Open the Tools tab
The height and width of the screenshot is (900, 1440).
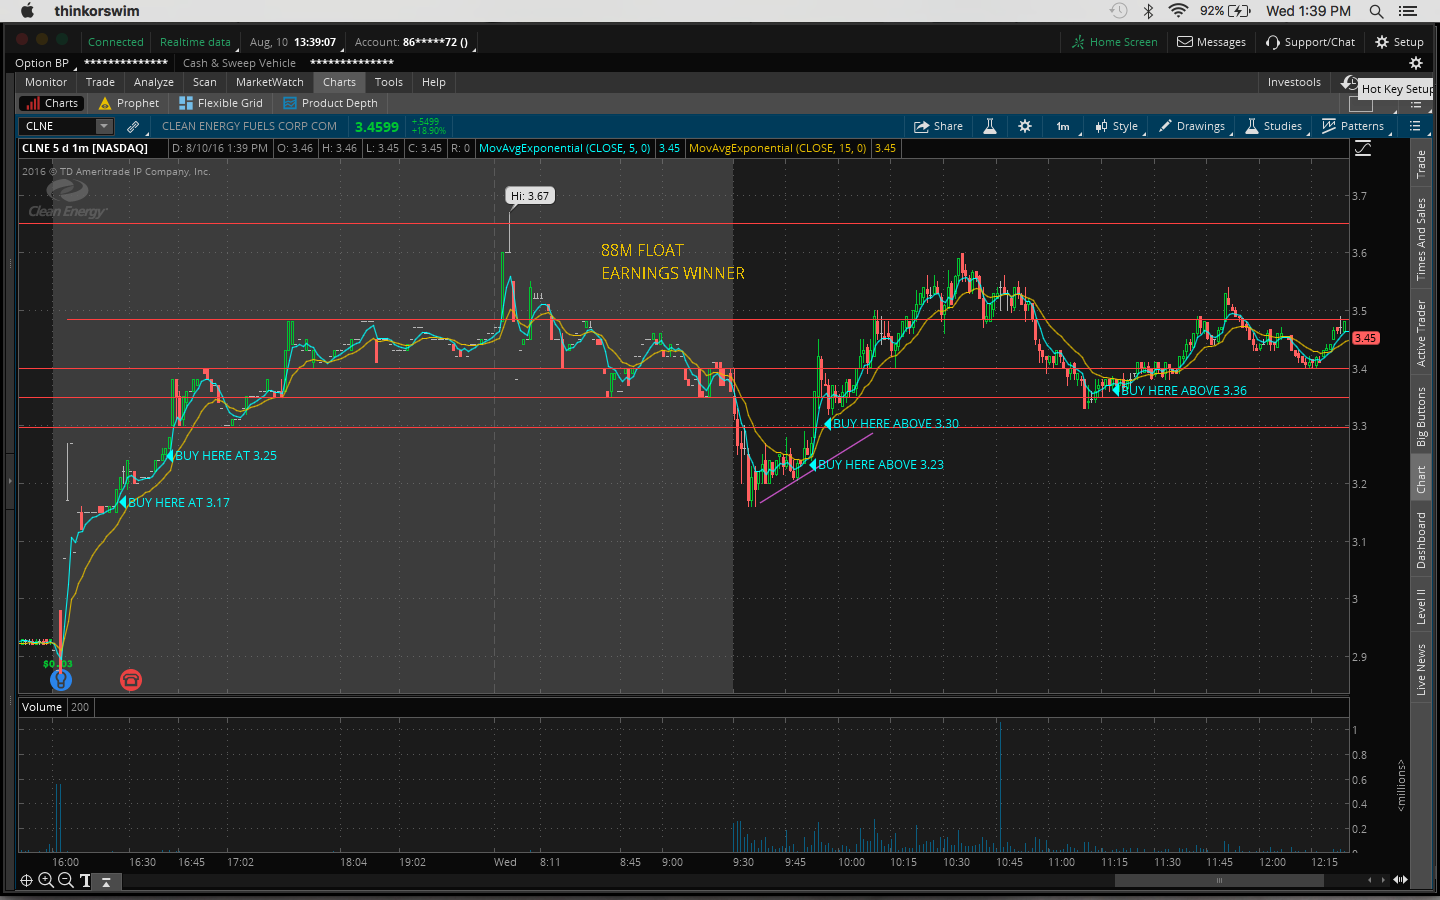pos(389,82)
